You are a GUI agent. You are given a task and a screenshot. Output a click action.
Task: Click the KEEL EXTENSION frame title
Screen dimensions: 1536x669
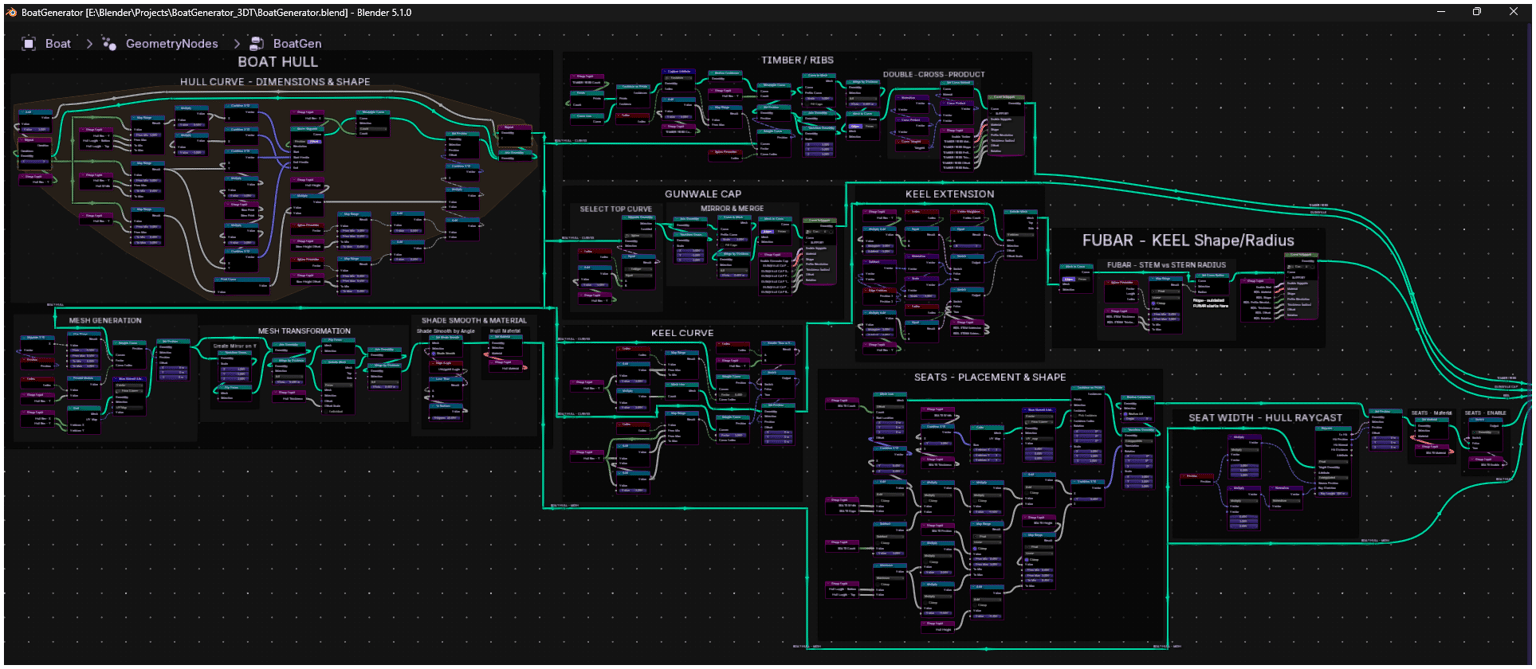tap(950, 194)
